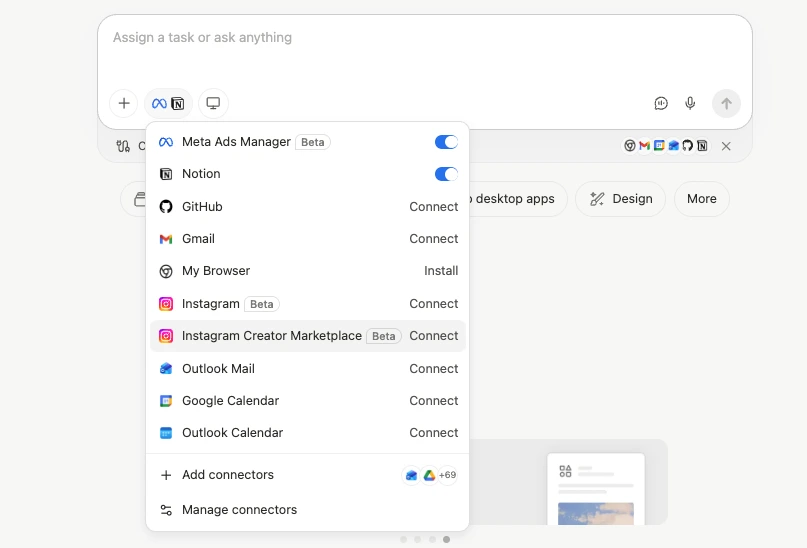
Task: Close the connectors banner with X
Action: point(726,146)
